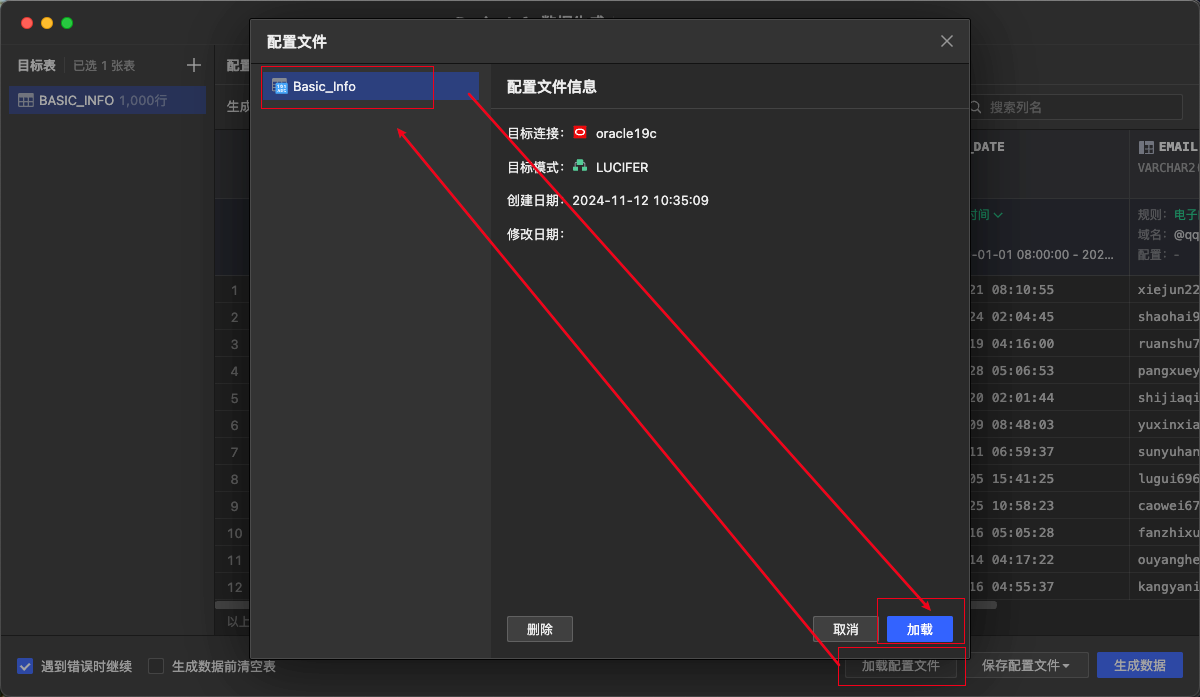Add a target table with plus icon

click(x=194, y=65)
